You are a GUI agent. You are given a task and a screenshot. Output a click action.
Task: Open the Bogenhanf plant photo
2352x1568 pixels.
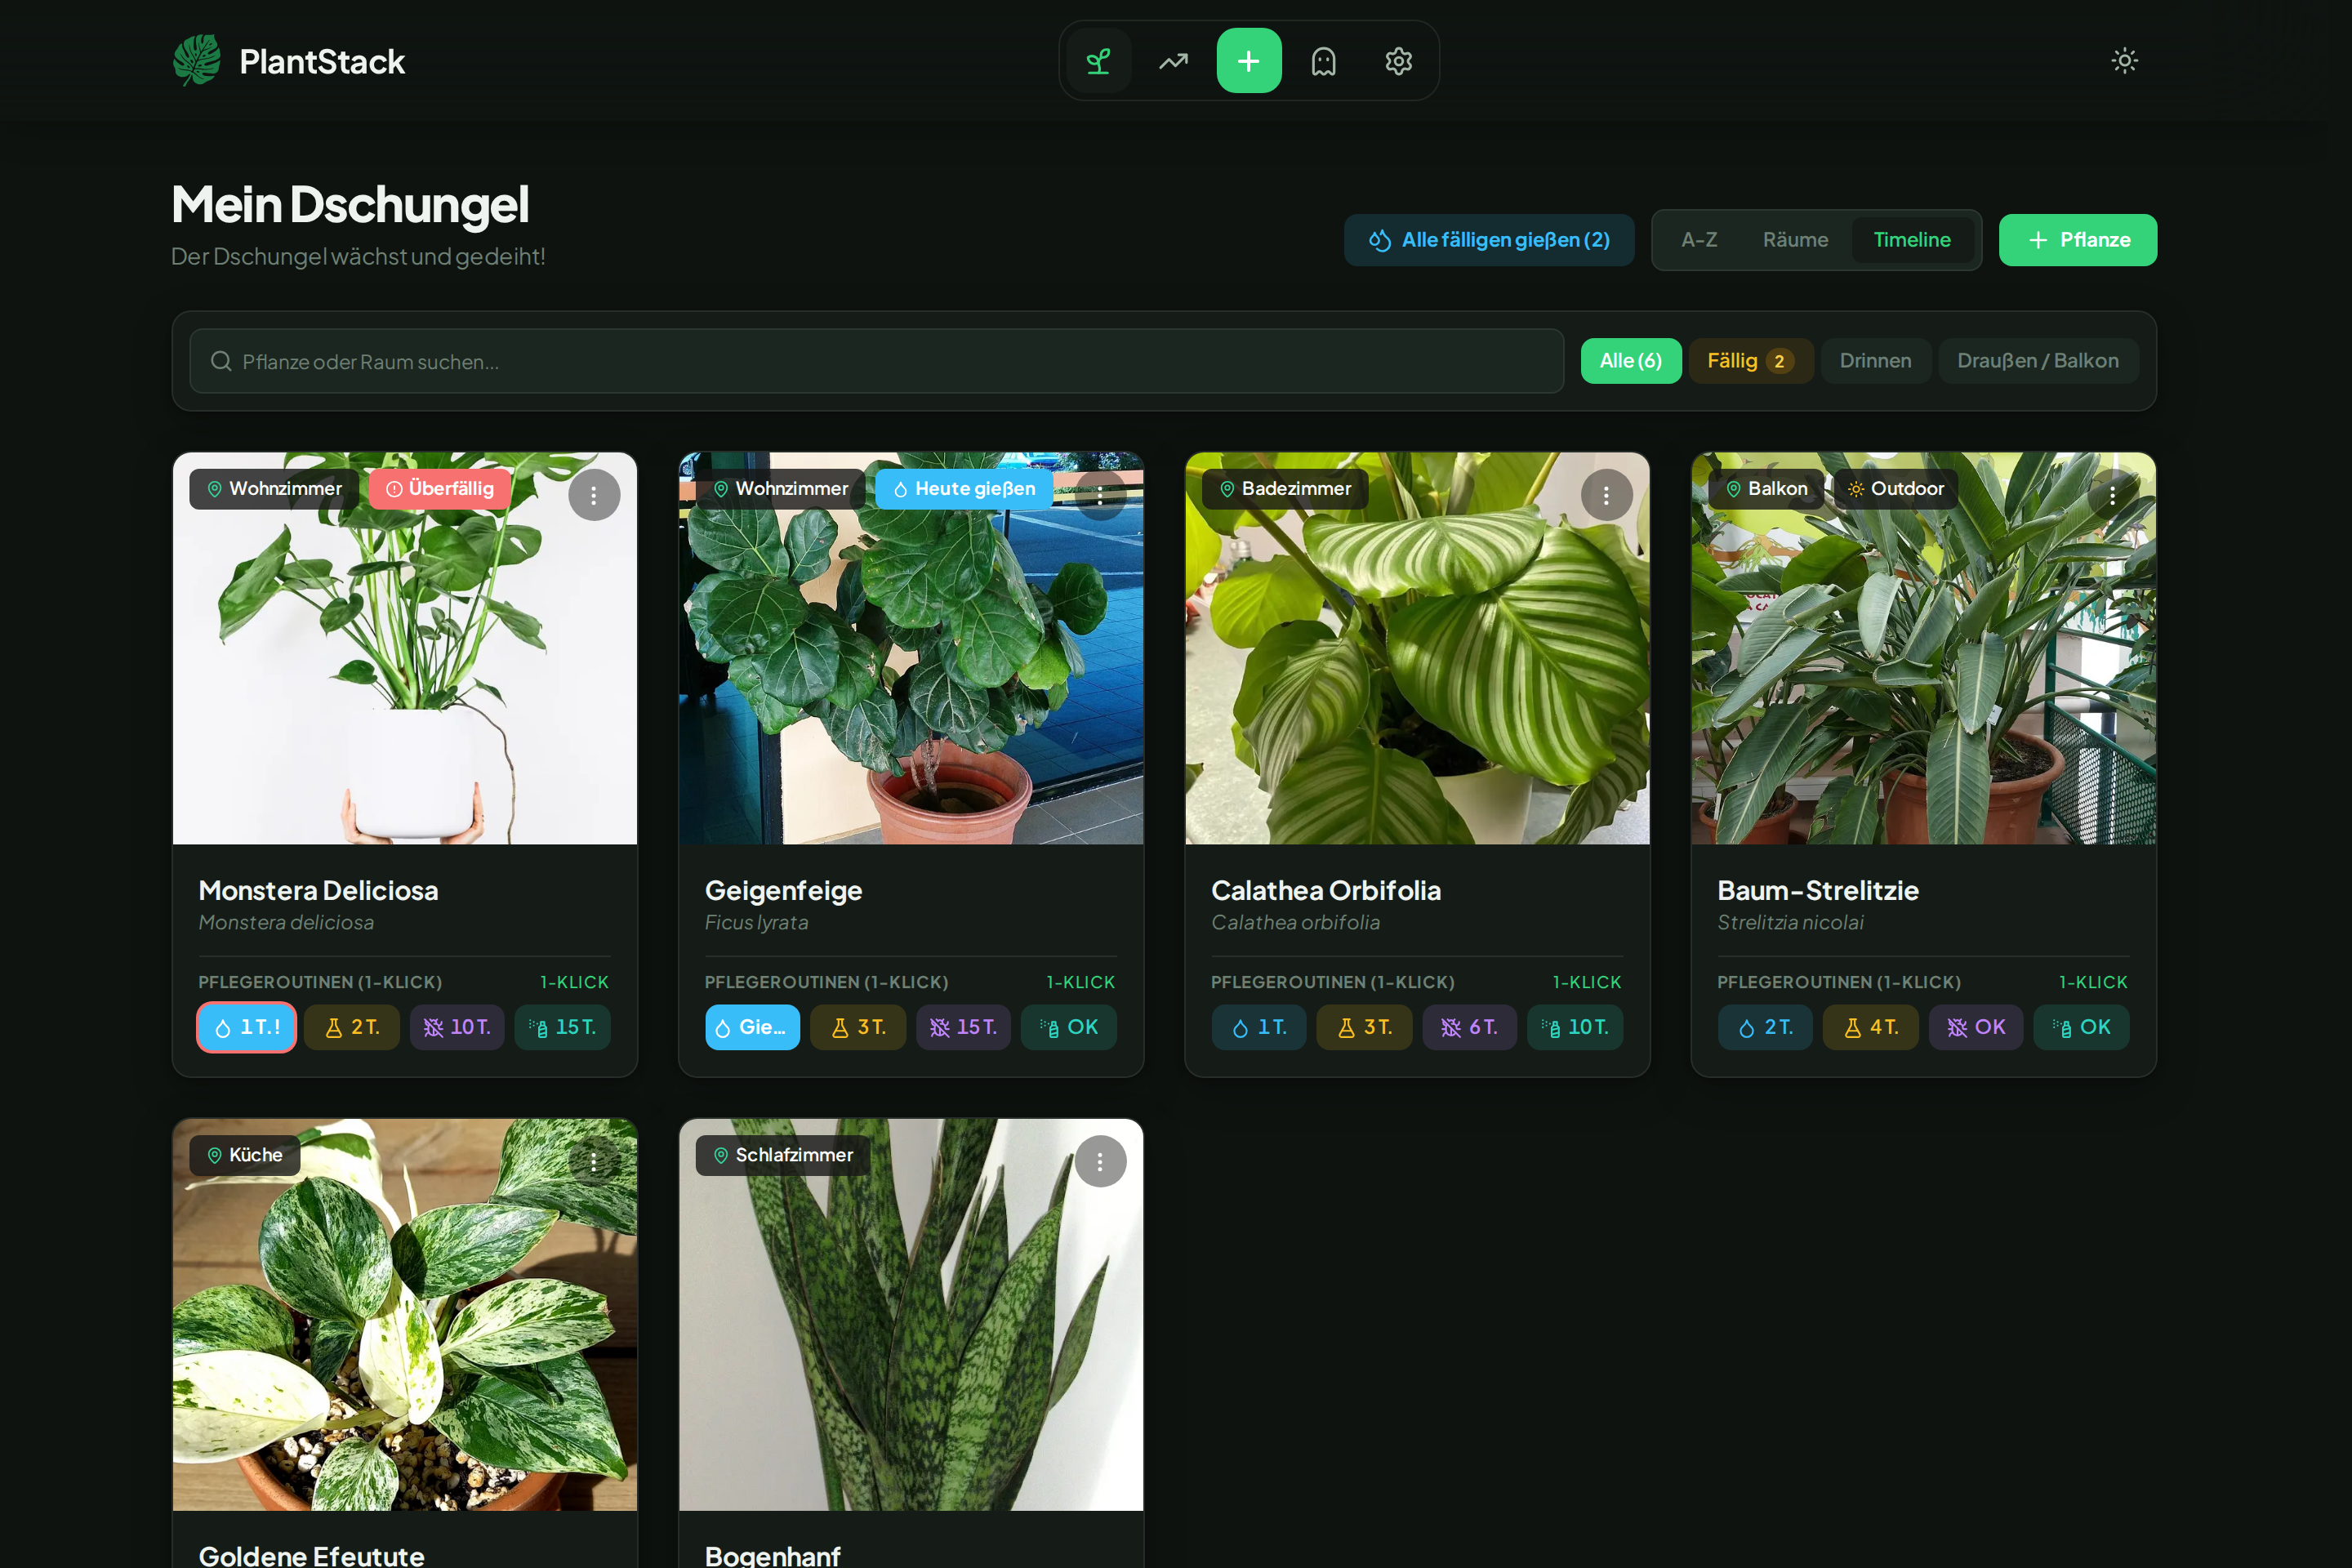point(911,1314)
